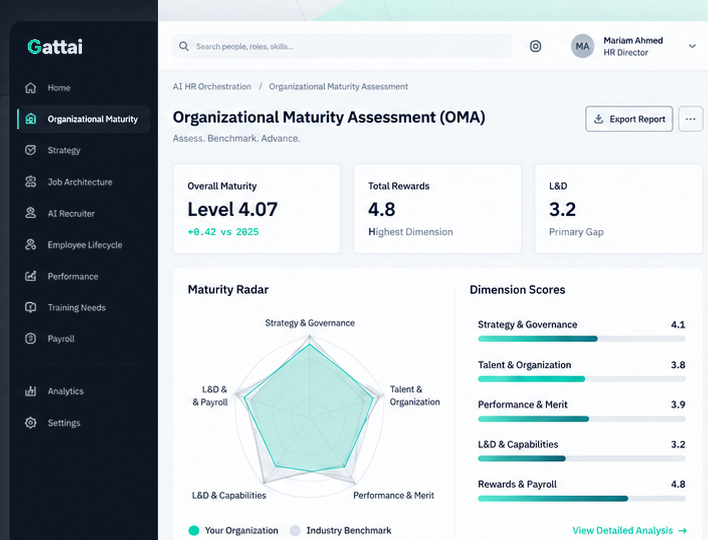The image size is (708, 540).
Task: Click the 4.1 Strategy & Governance score value
Action: [678, 325]
